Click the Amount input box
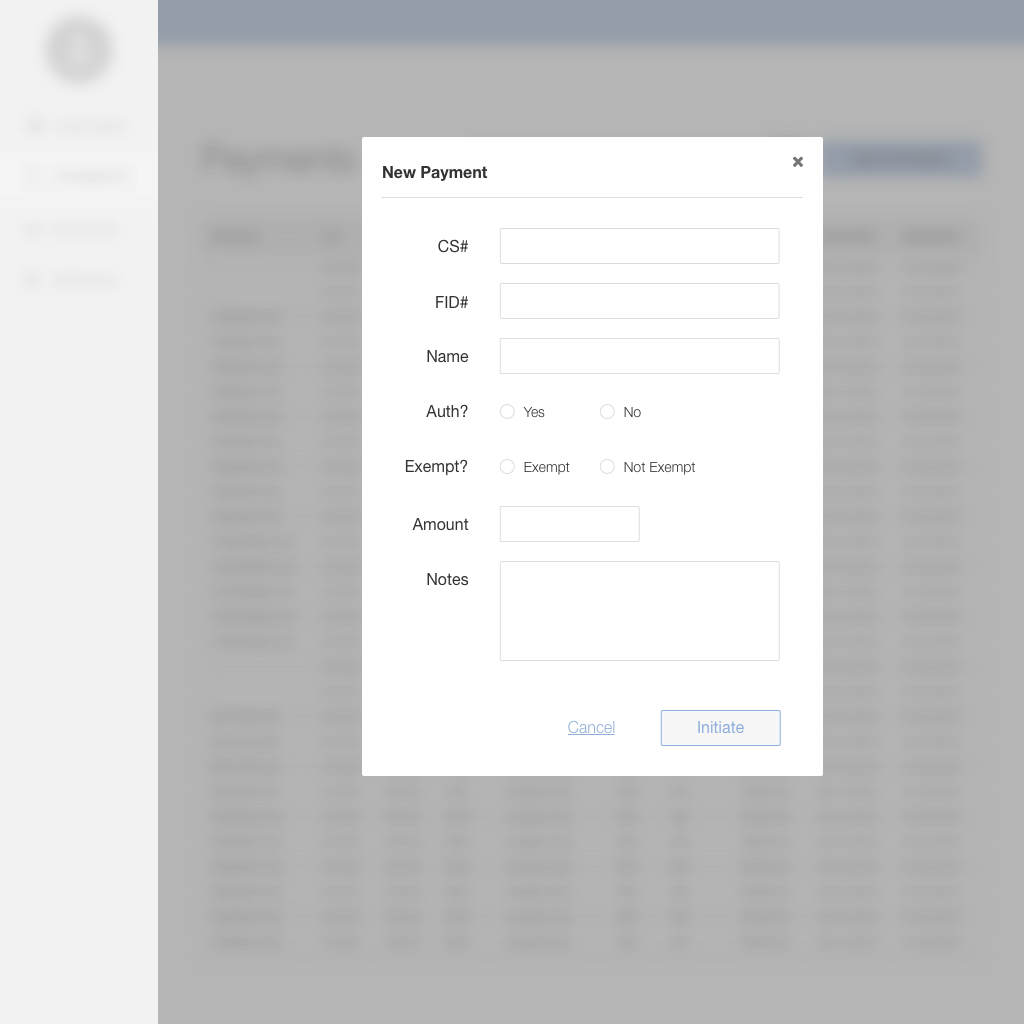 coord(569,524)
